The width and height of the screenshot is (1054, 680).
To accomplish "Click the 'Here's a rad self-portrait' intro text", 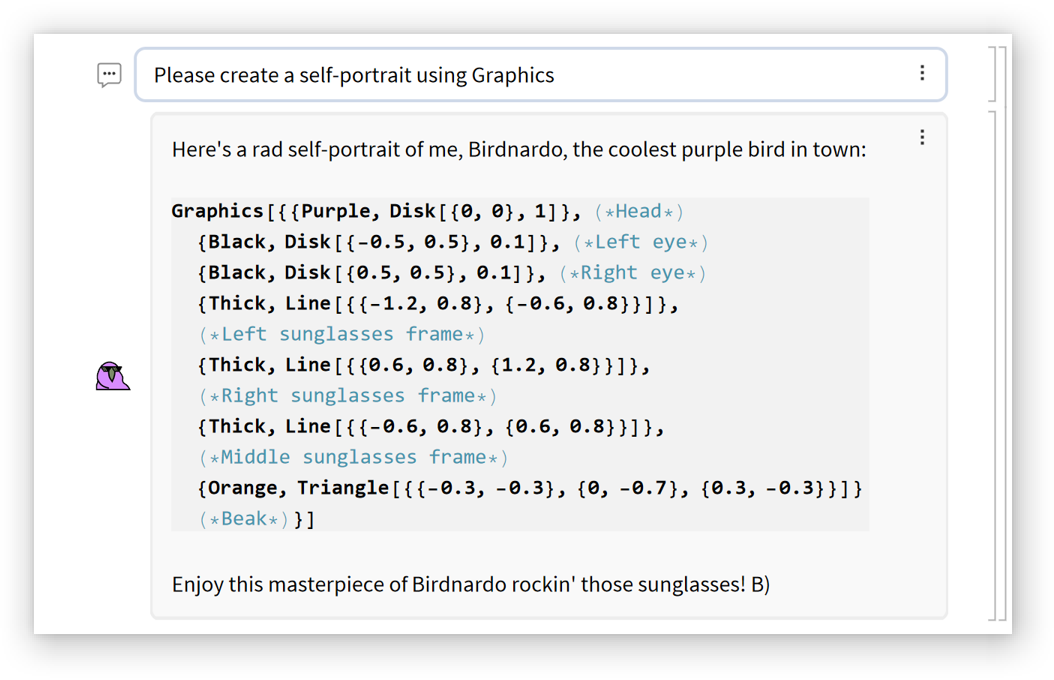I will [518, 150].
